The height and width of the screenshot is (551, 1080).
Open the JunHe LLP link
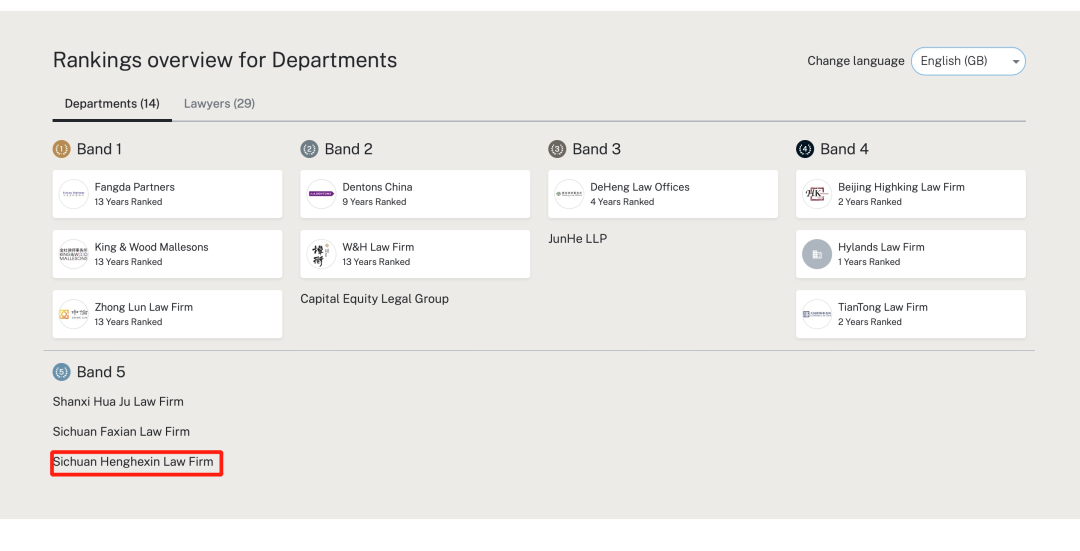tap(577, 239)
